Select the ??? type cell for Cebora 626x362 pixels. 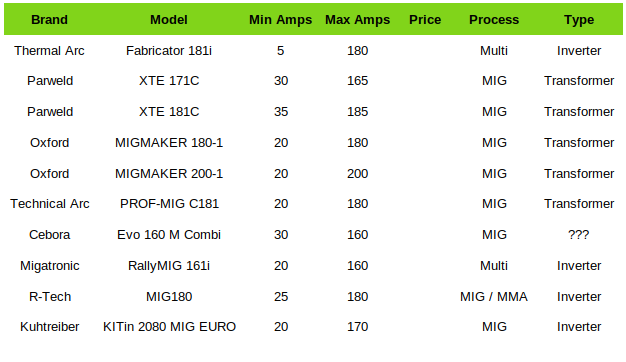tap(579, 235)
